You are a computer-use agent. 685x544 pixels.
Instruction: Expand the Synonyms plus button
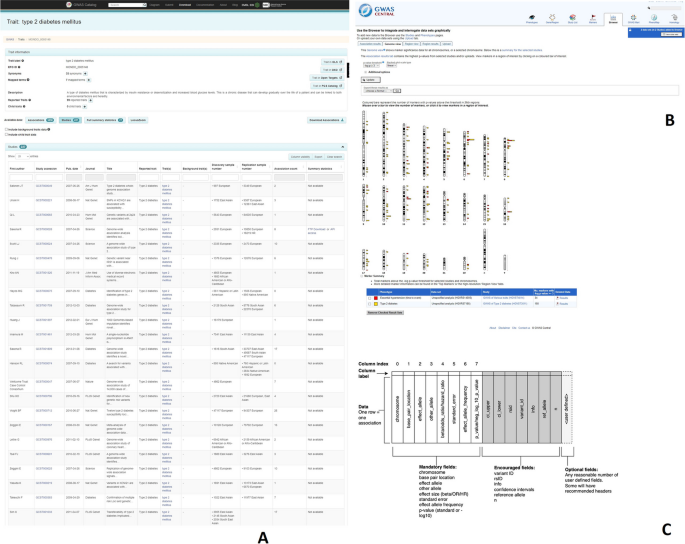(85, 73)
